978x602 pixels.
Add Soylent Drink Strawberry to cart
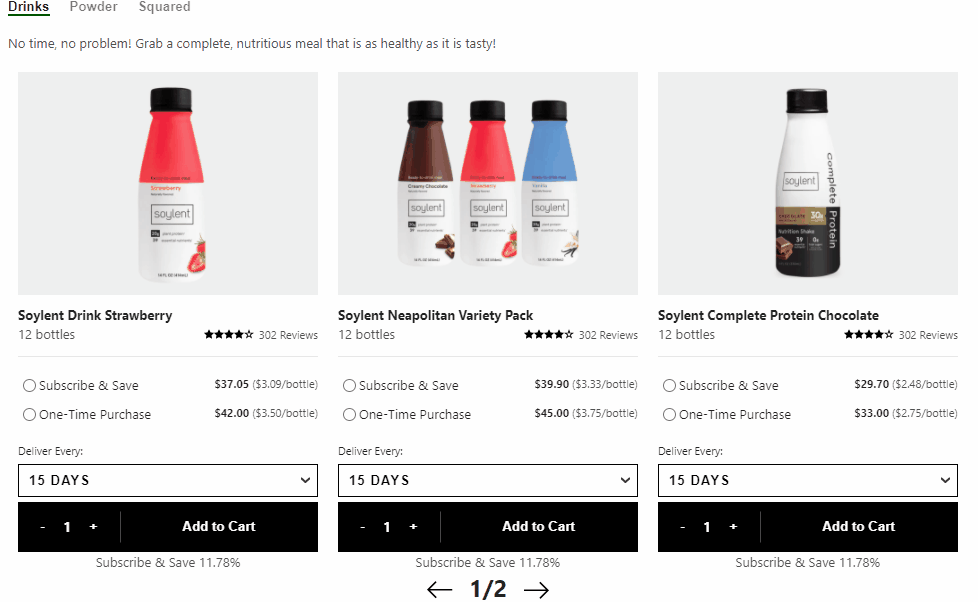pos(219,527)
